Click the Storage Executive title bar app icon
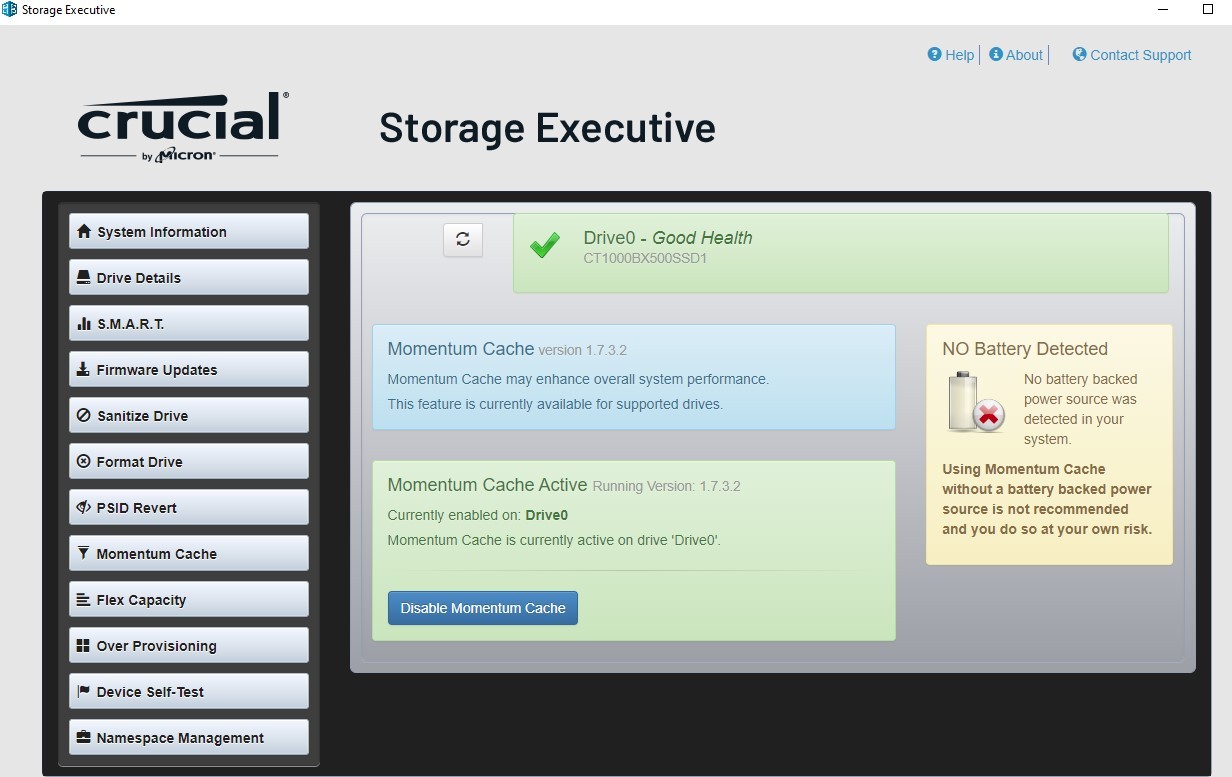Image resolution: width=1232 pixels, height=777 pixels. click(10, 10)
